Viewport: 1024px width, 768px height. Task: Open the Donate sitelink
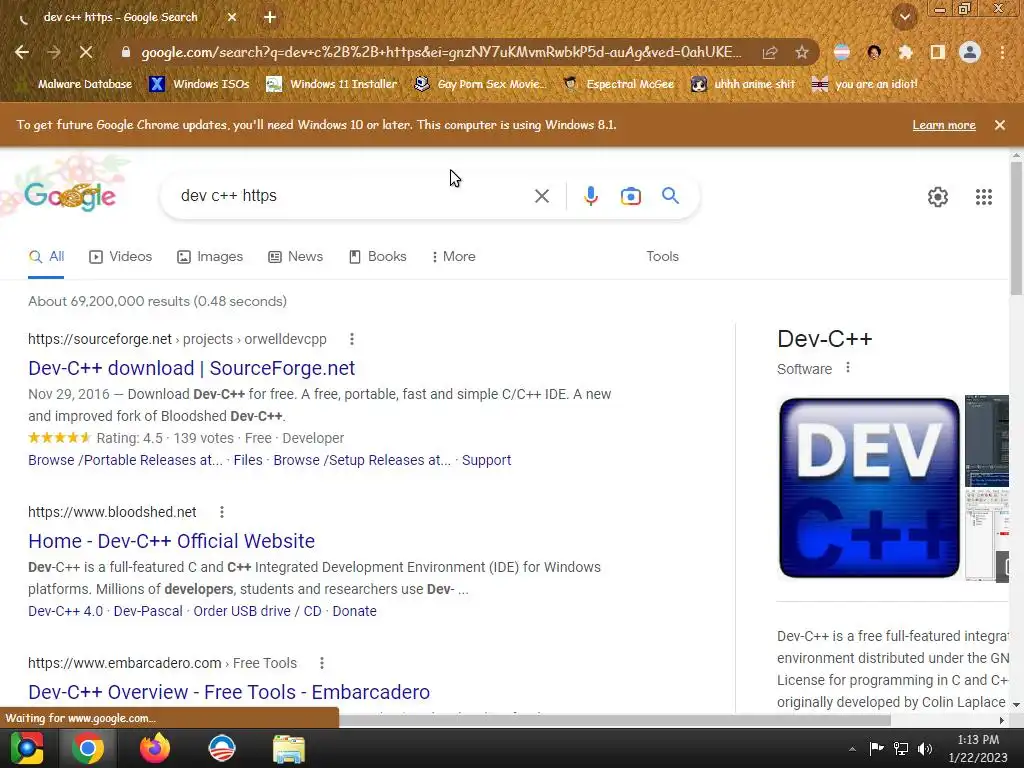point(355,611)
